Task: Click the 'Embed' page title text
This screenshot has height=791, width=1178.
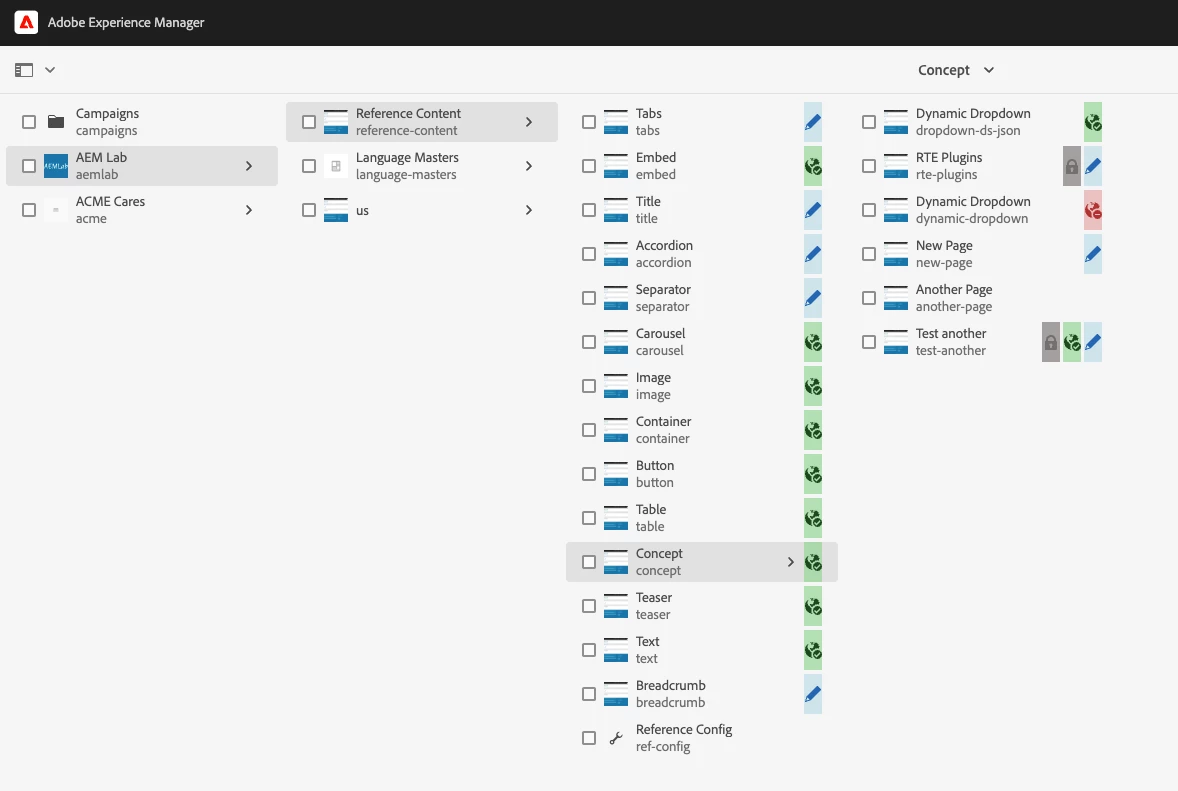Action: point(656,157)
